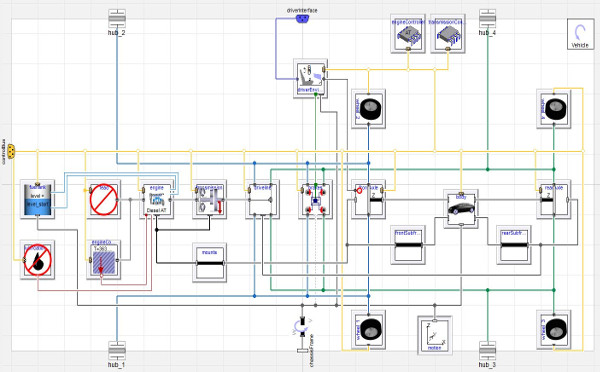This screenshot has width=600, height=372.
Task: Select the mounts block
Action: (x=209, y=263)
